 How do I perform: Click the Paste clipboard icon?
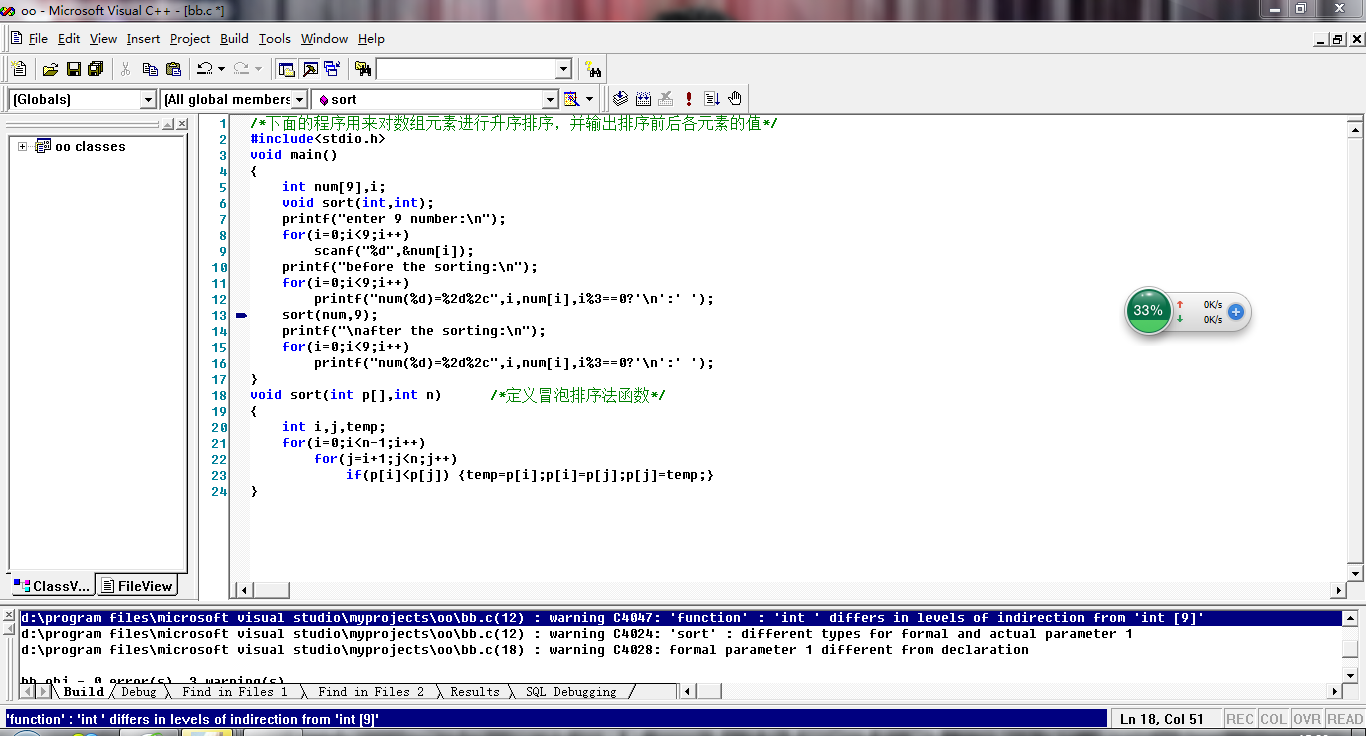(173, 69)
